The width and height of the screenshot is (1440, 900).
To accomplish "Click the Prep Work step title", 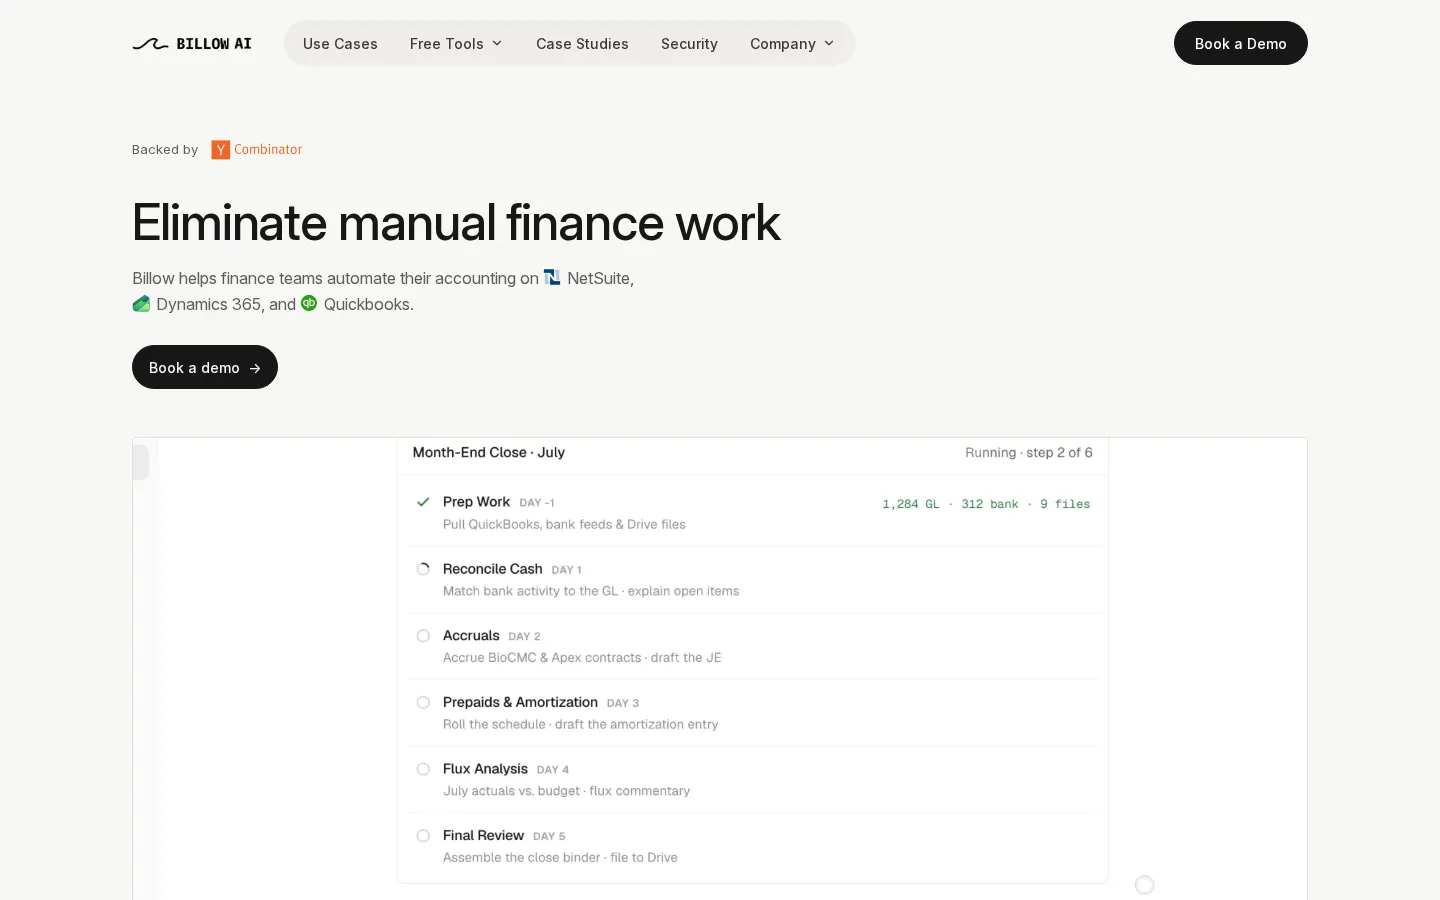I will (476, 502).
